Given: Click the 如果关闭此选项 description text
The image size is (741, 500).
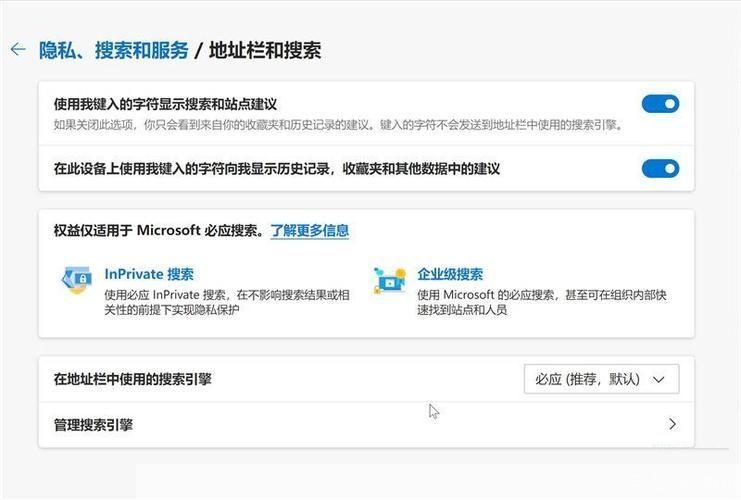Looking at the screenshot, I should click(x=338, y=125).
